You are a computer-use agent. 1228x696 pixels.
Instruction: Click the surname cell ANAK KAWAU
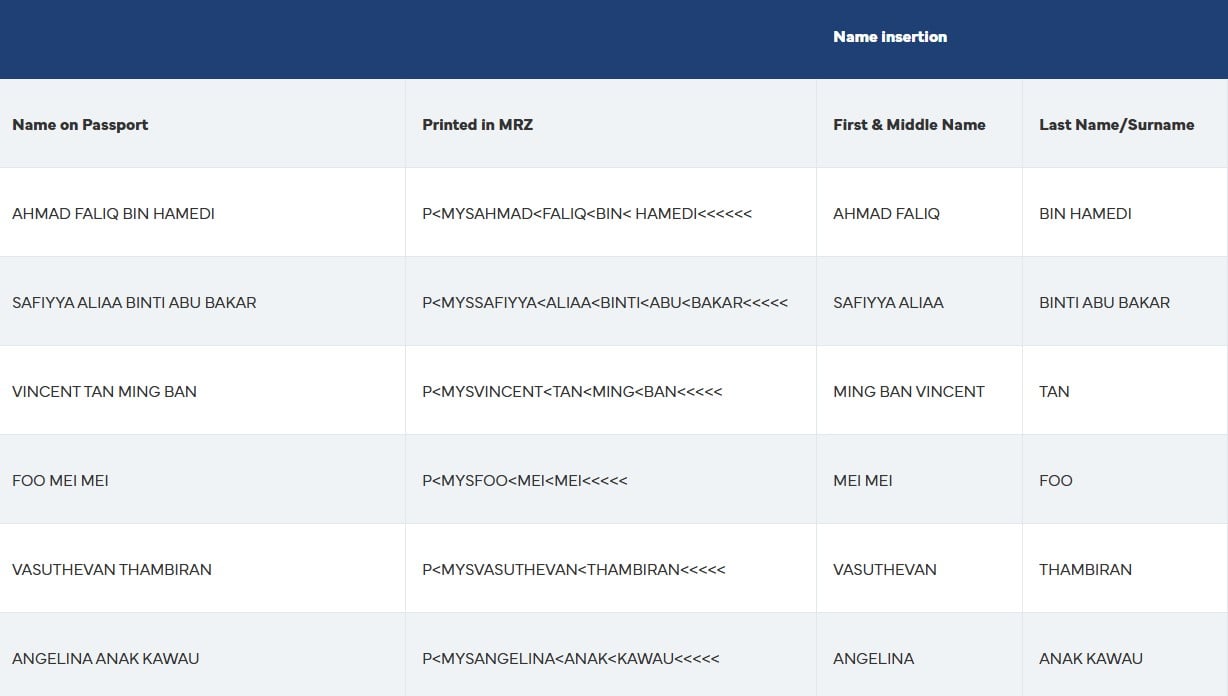(1090, 659)
